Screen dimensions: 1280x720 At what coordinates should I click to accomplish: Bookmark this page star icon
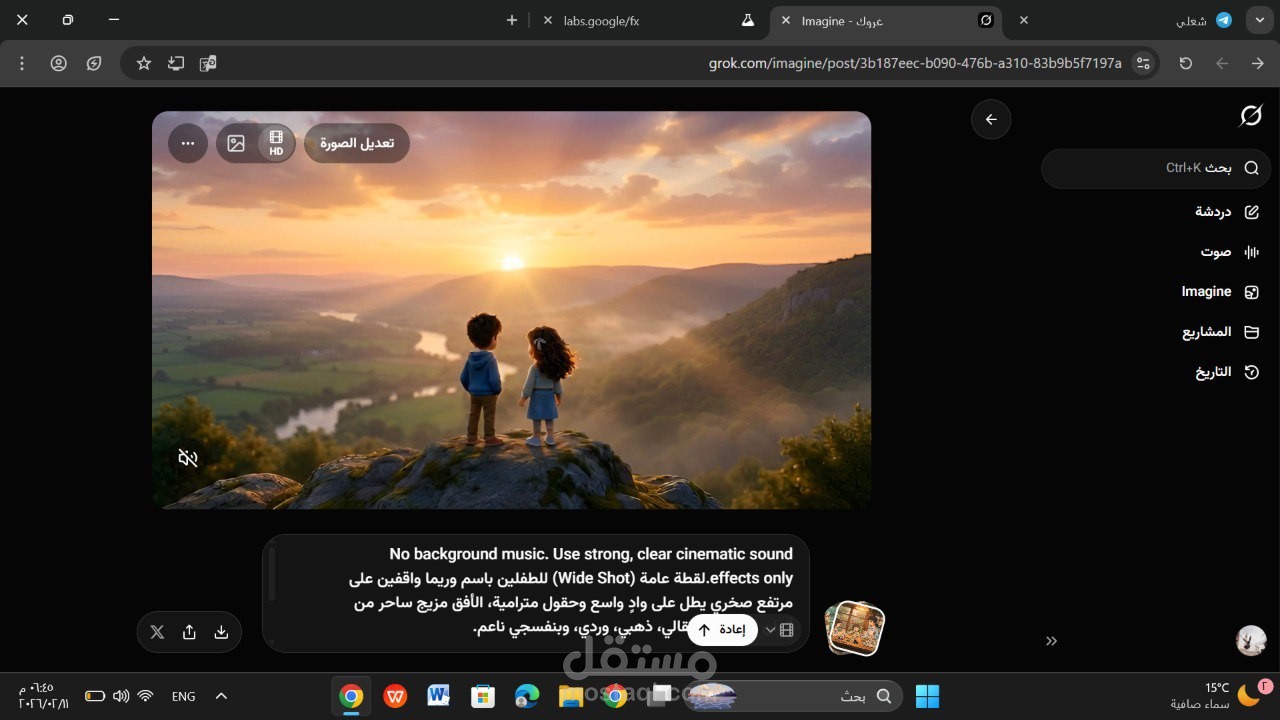(x=144, y=63)
